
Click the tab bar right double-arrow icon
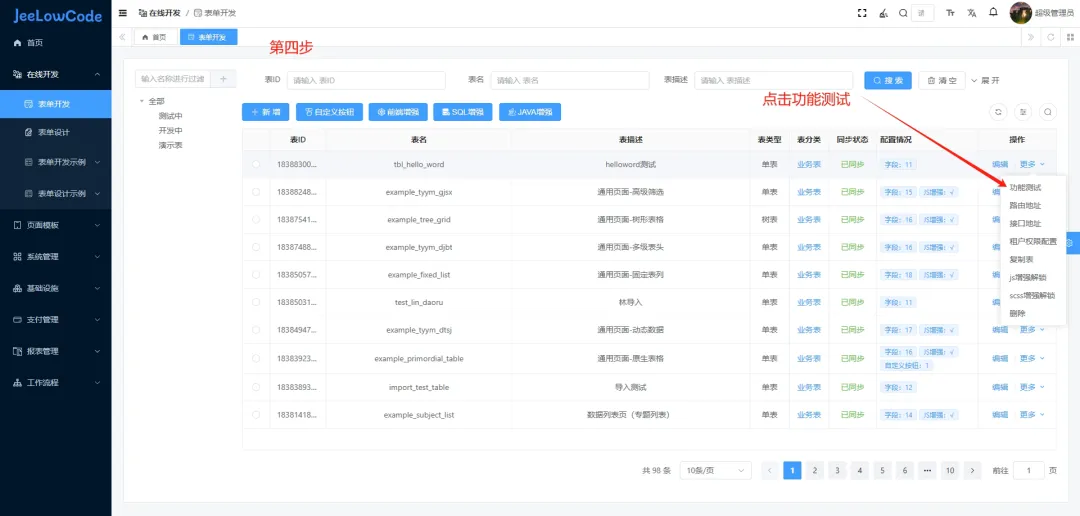coord(1030,37)
